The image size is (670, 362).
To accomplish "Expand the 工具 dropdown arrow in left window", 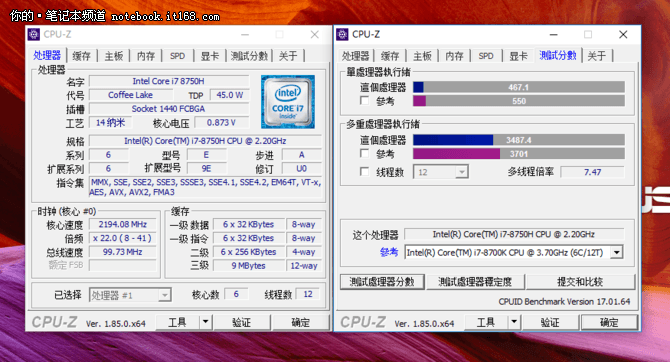I will click(x=206, y=322).
